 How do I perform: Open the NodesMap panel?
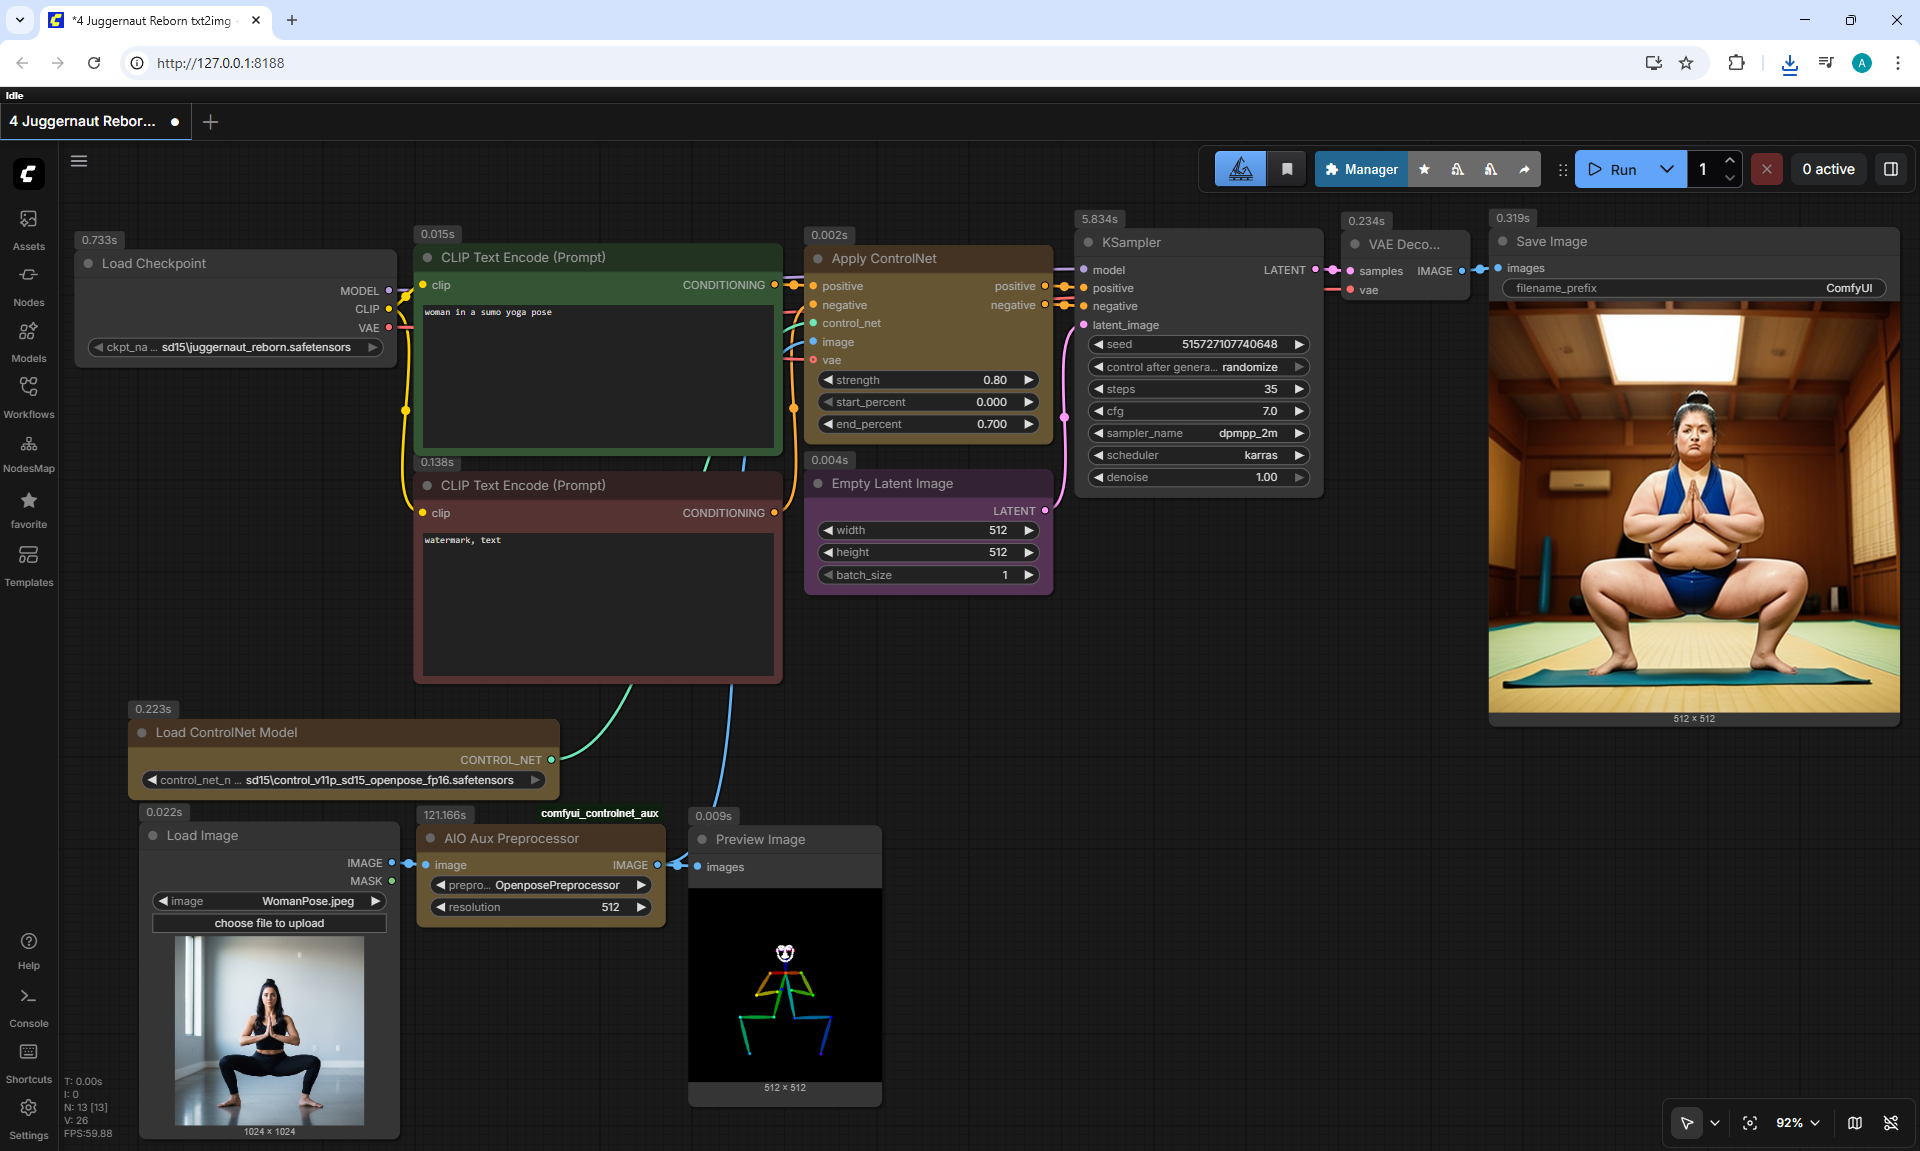click(x=28, y=454)
